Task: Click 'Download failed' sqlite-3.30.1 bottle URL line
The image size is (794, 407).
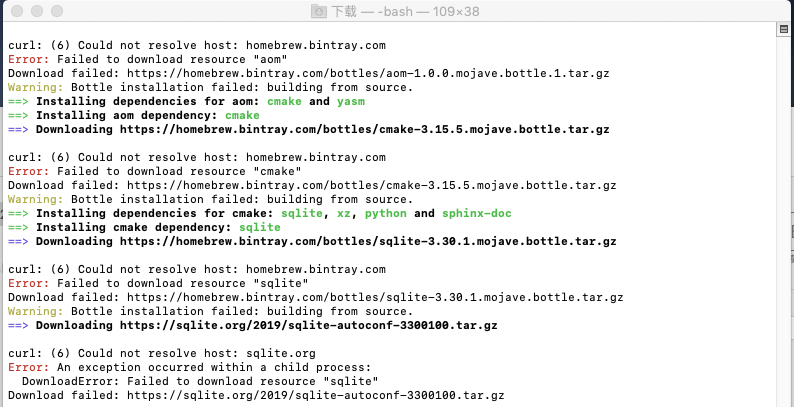Action: pos(315,297)
